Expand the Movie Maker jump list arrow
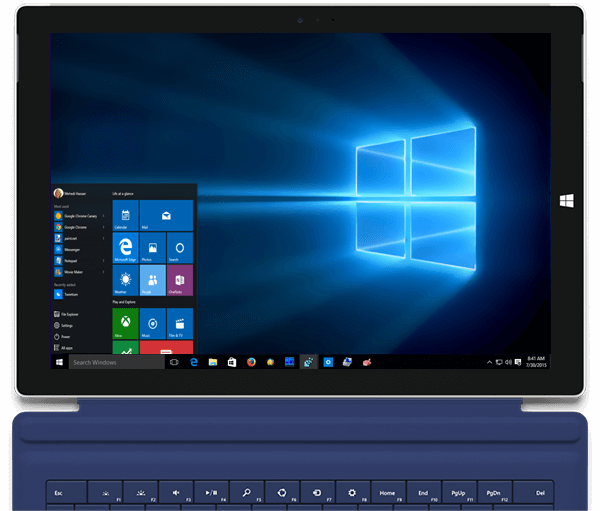 point(104,272)
